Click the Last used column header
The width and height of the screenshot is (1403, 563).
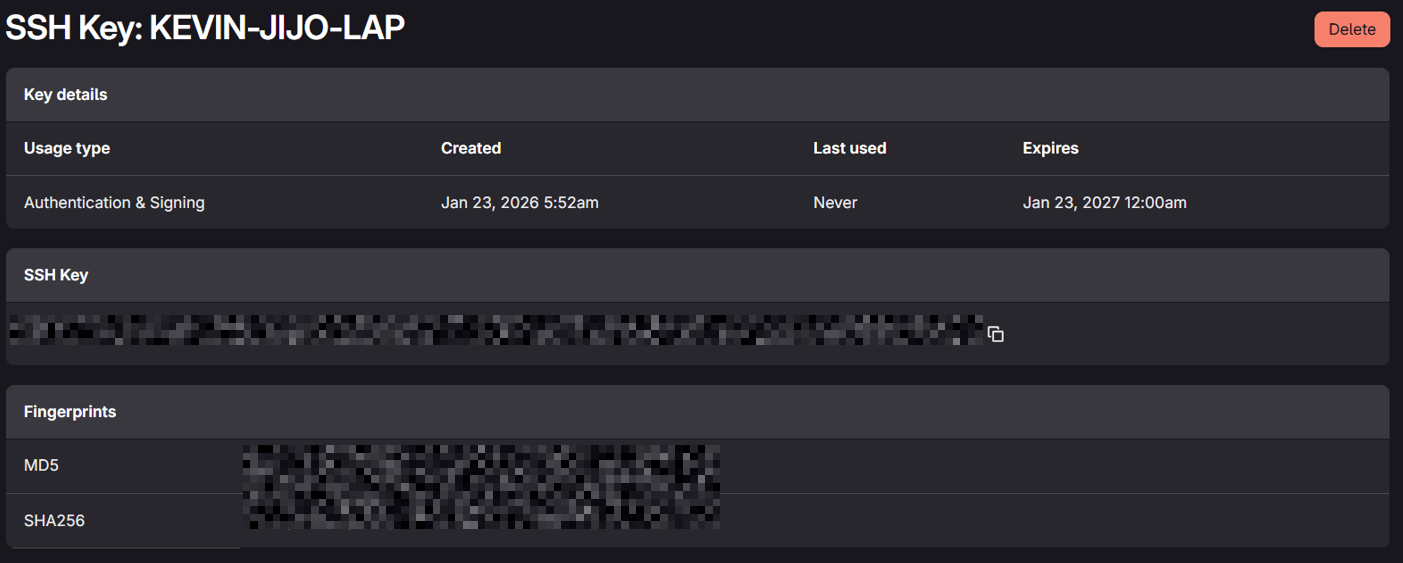coord(850,148)
